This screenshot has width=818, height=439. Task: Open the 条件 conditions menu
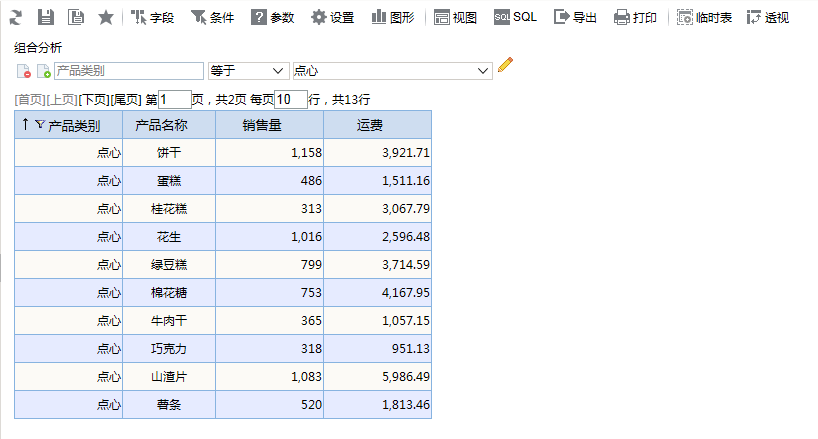coord(212,18)
